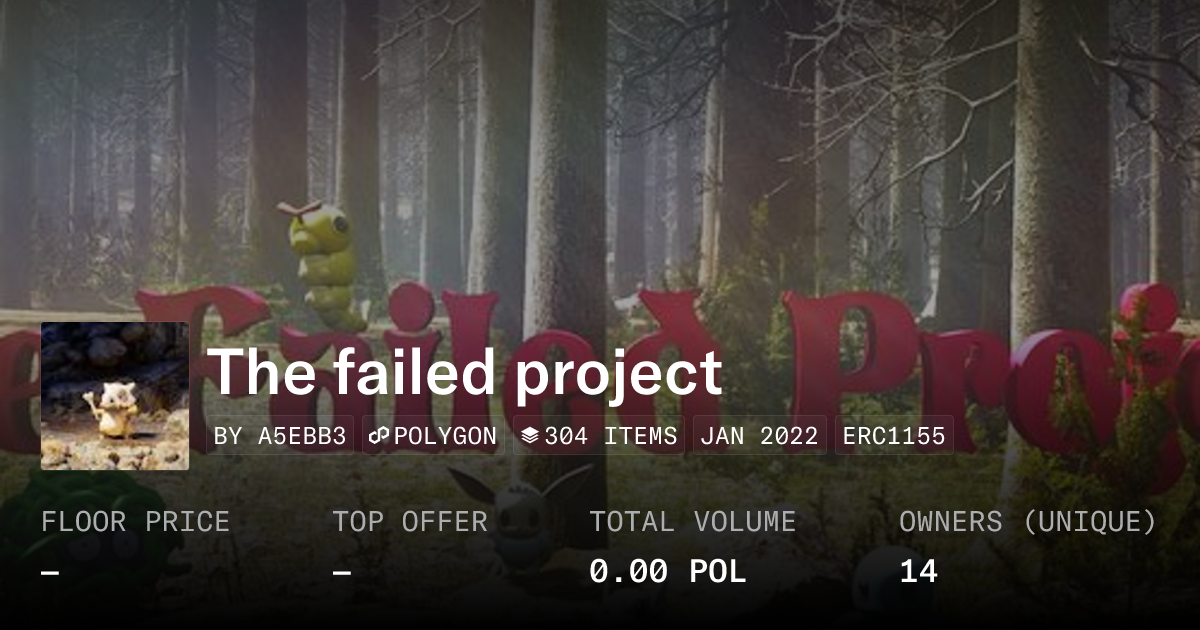Screen dimensions: 1200x630
Task: Click the OWNERS (UNIQUE) label
Action: coord(1028,522)
